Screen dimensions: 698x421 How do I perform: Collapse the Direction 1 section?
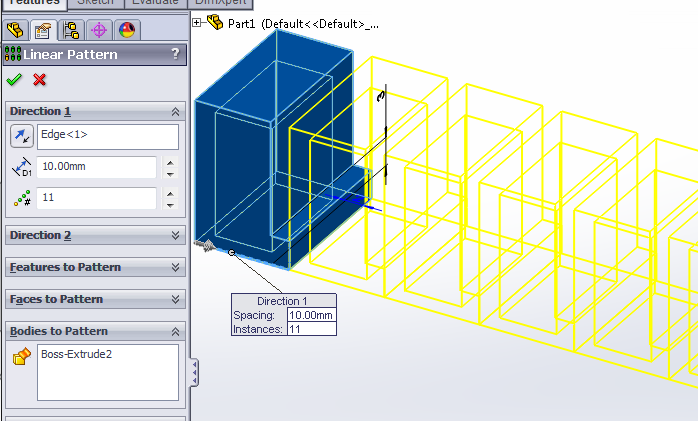tap(175, 112)
